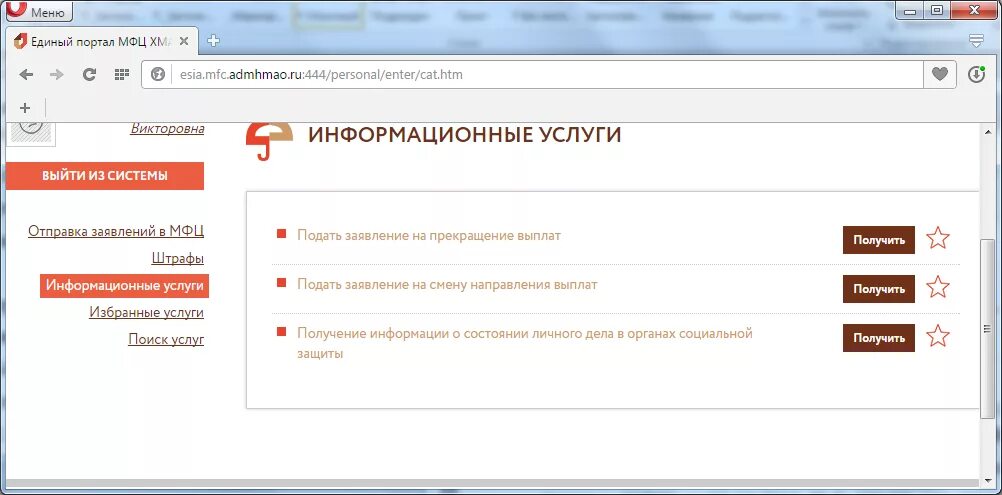Open Speed Dial grid icon

121,75
